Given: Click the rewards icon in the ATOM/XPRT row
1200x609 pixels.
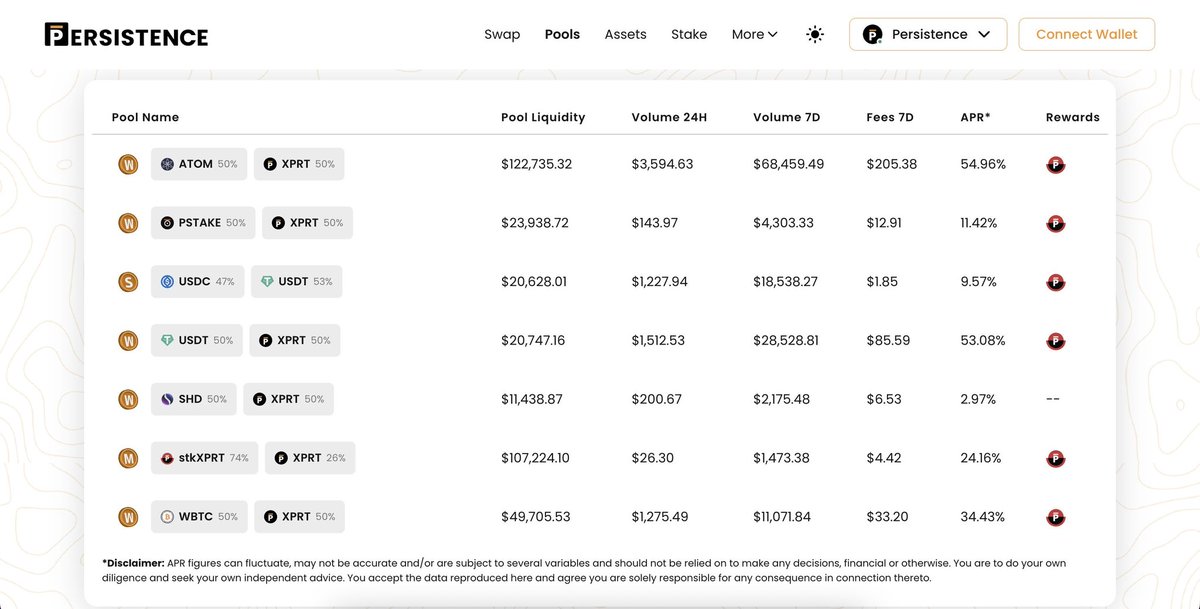Looking at the screenshot, I should coord(1055,165).
